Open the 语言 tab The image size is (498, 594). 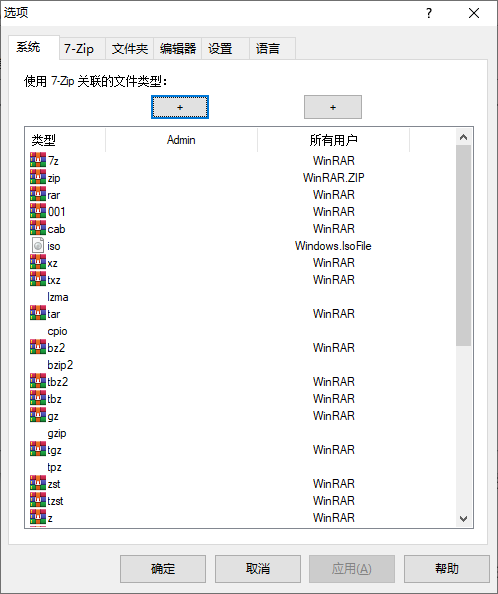click(x=272, y=48)
